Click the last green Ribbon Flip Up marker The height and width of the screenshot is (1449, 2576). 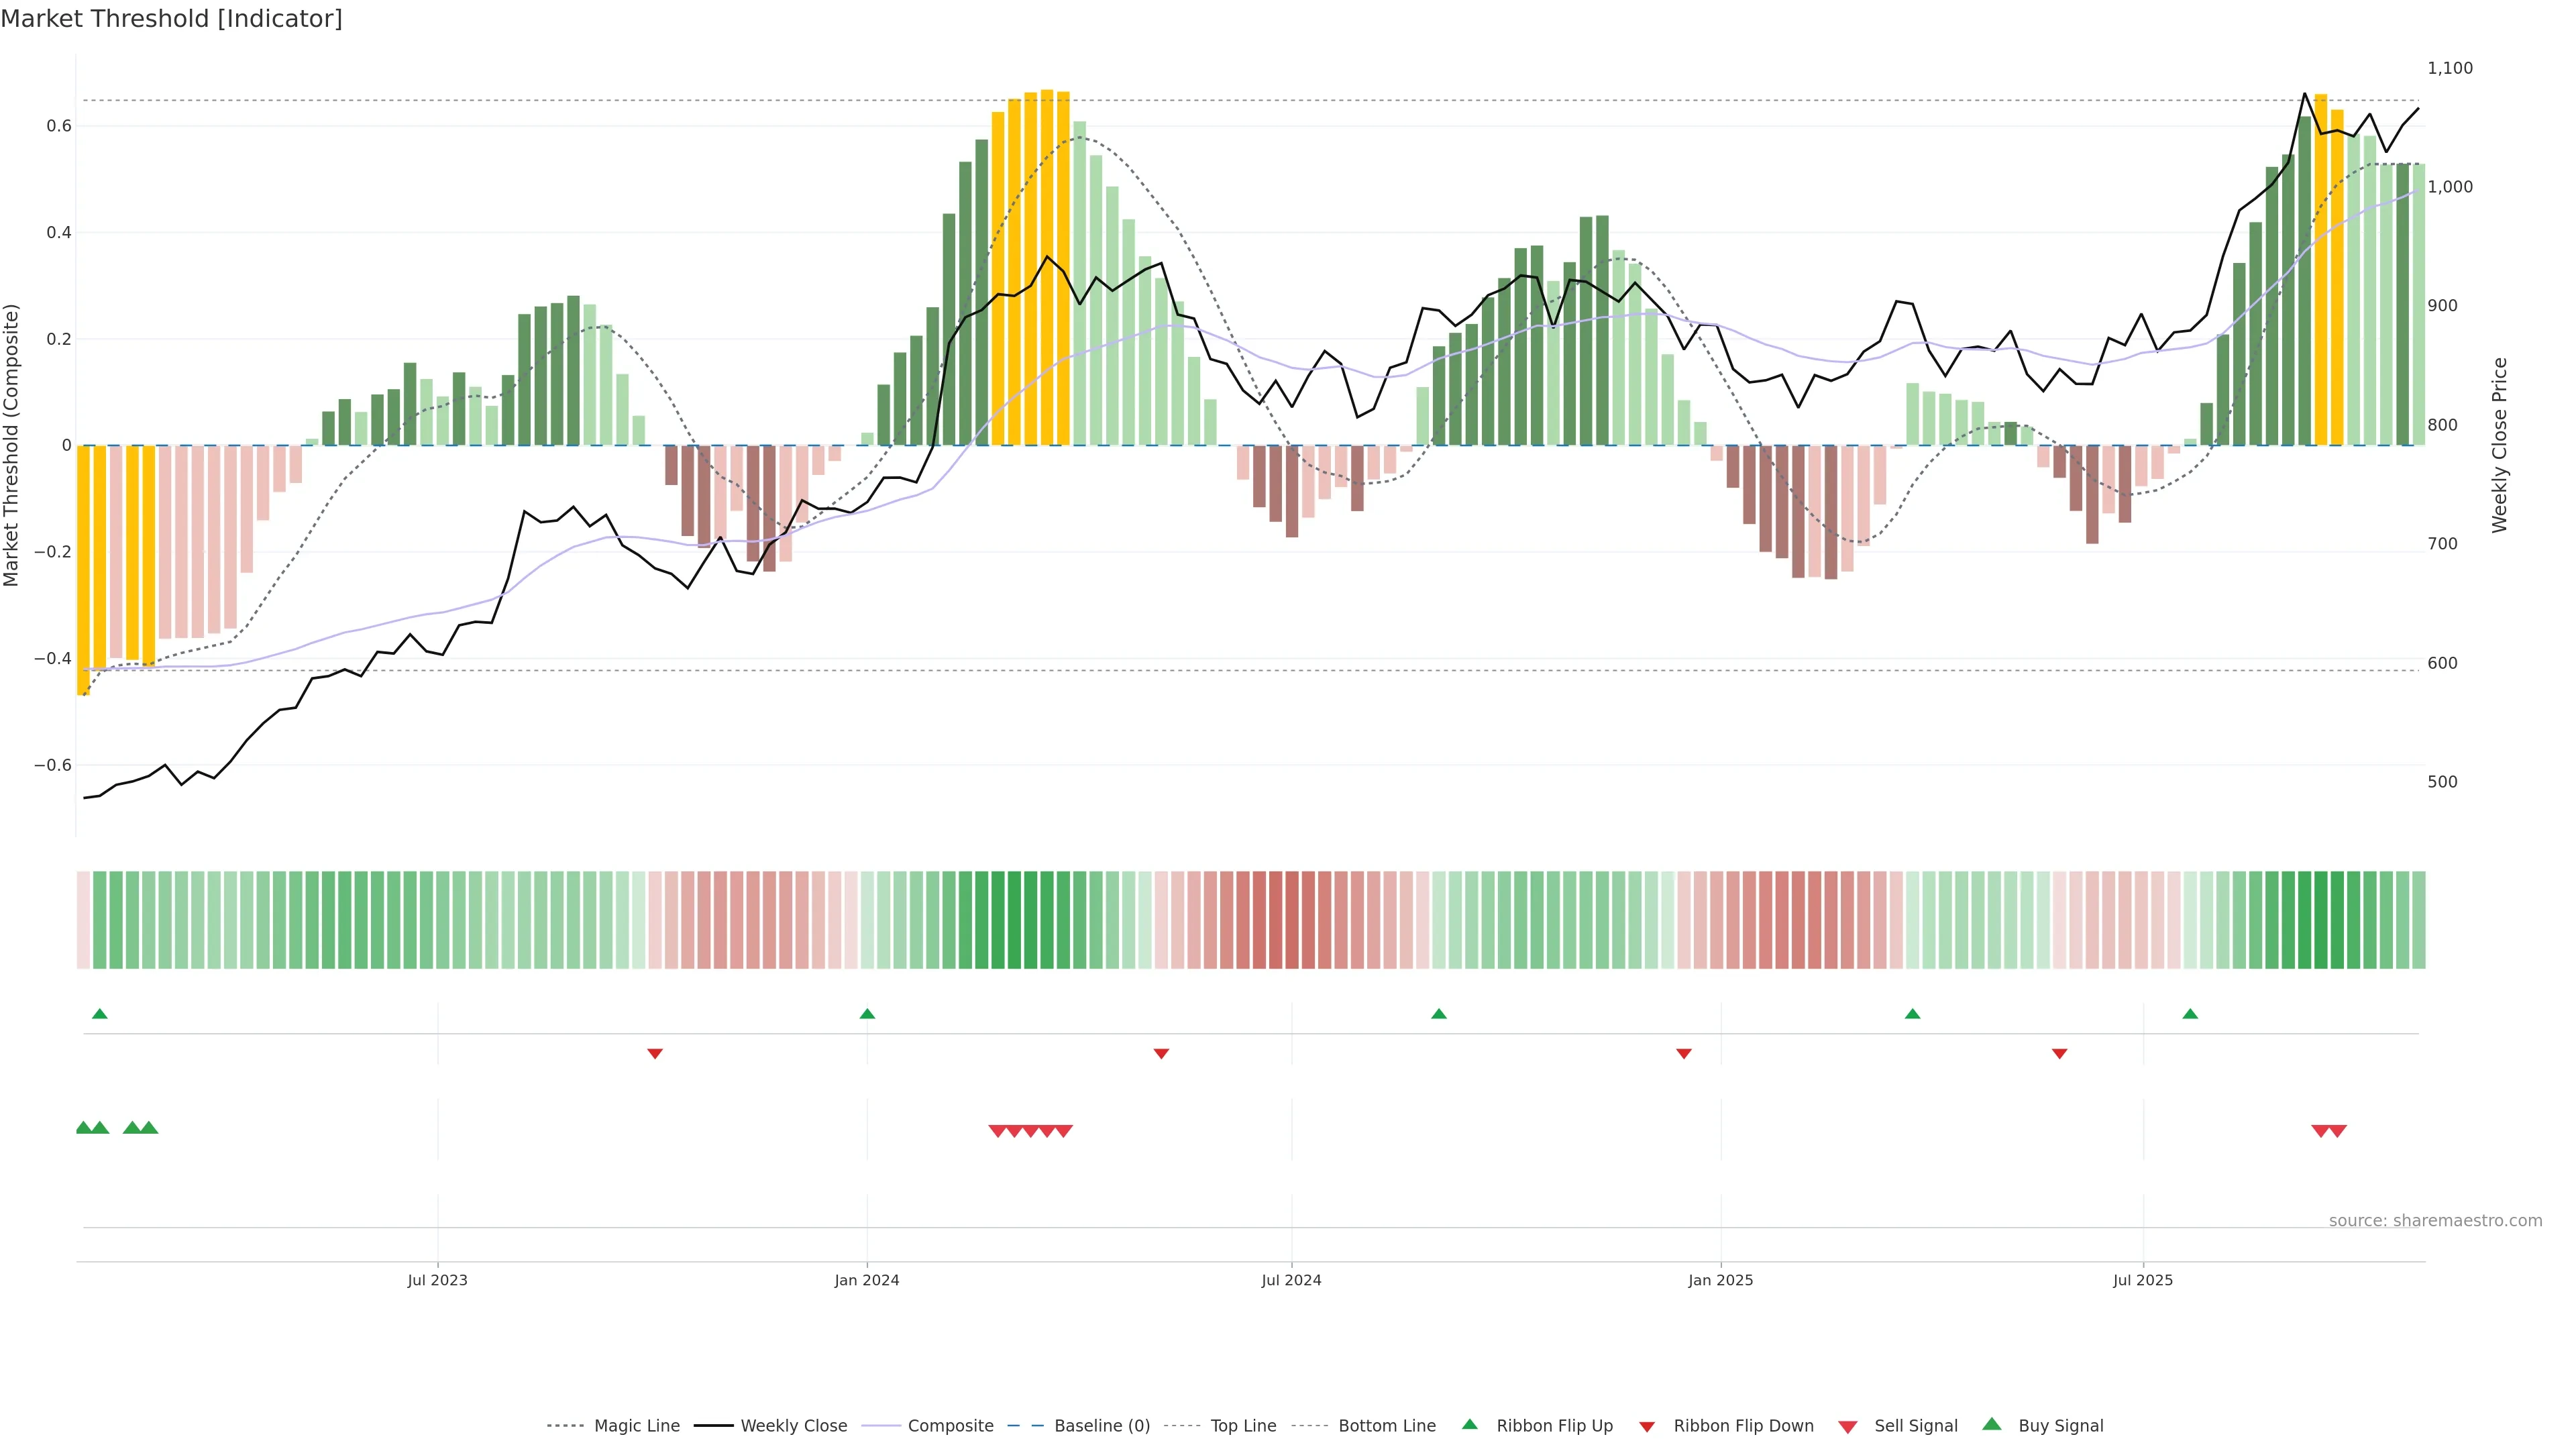click(2190, 1014)
